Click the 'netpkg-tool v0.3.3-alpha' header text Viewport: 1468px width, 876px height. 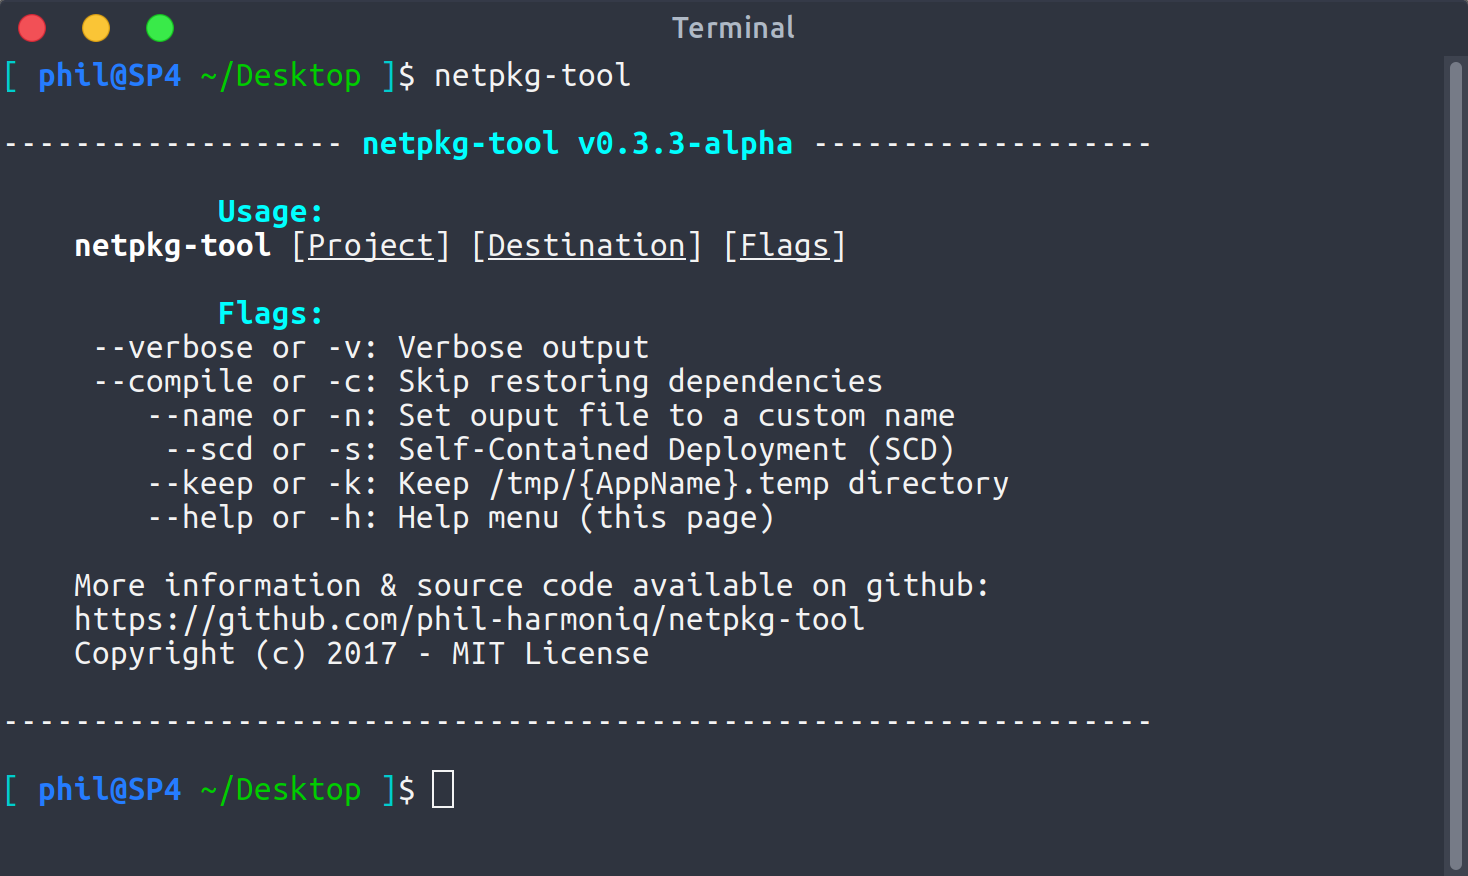tap(577, 144)
